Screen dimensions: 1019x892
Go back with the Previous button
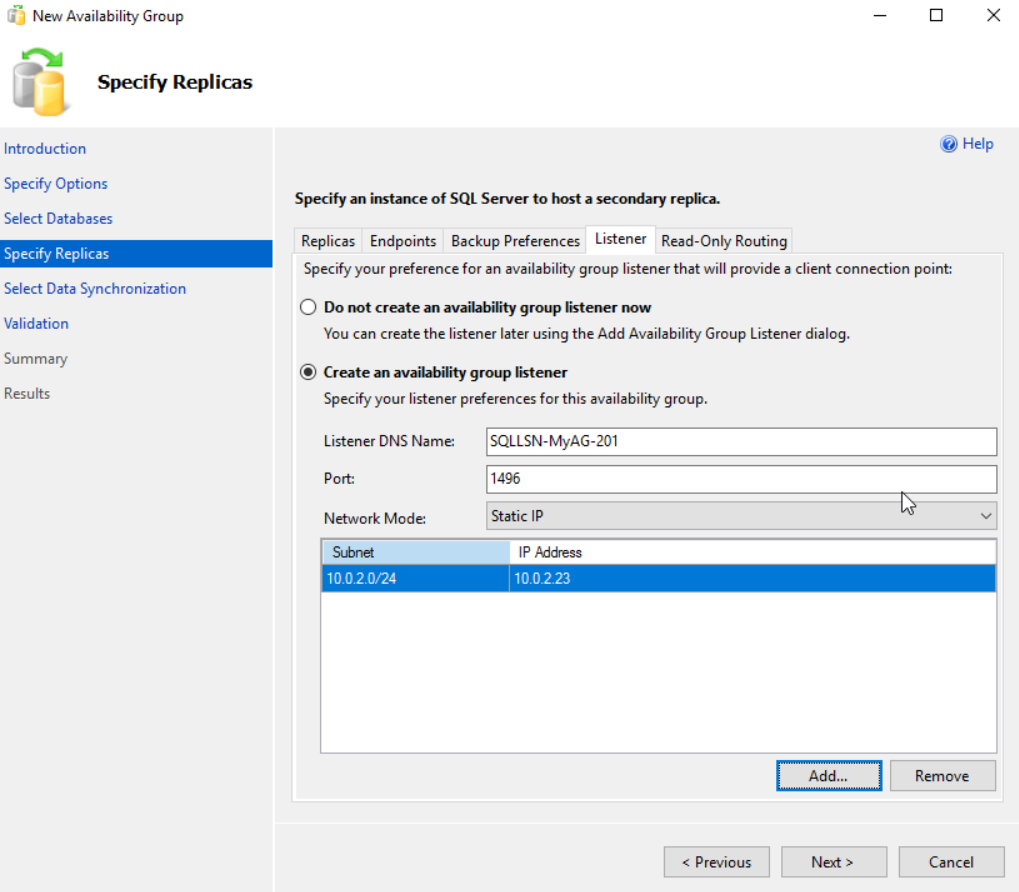(x=716, y=862)
